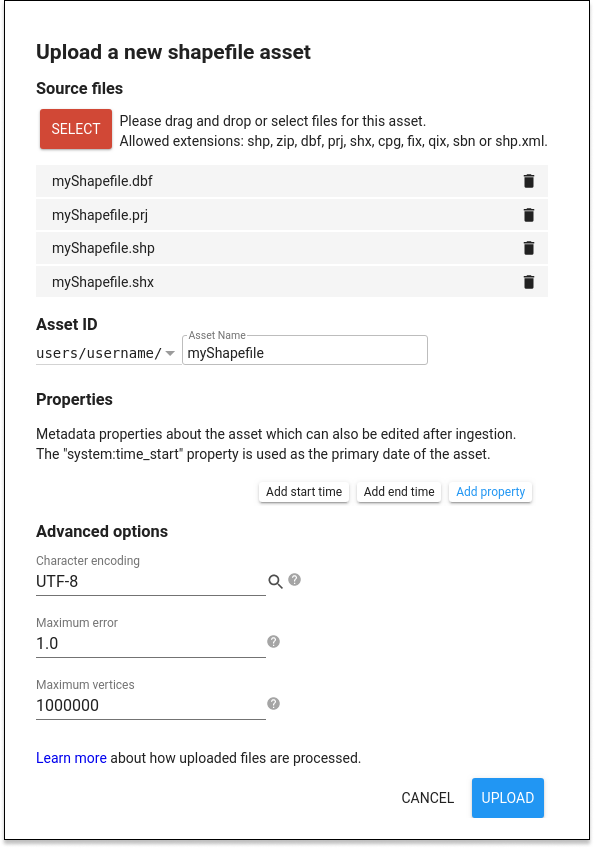This screenshot has width=594, height=848.
Task: Show help for Character encoding
Action: click(294, 580)
